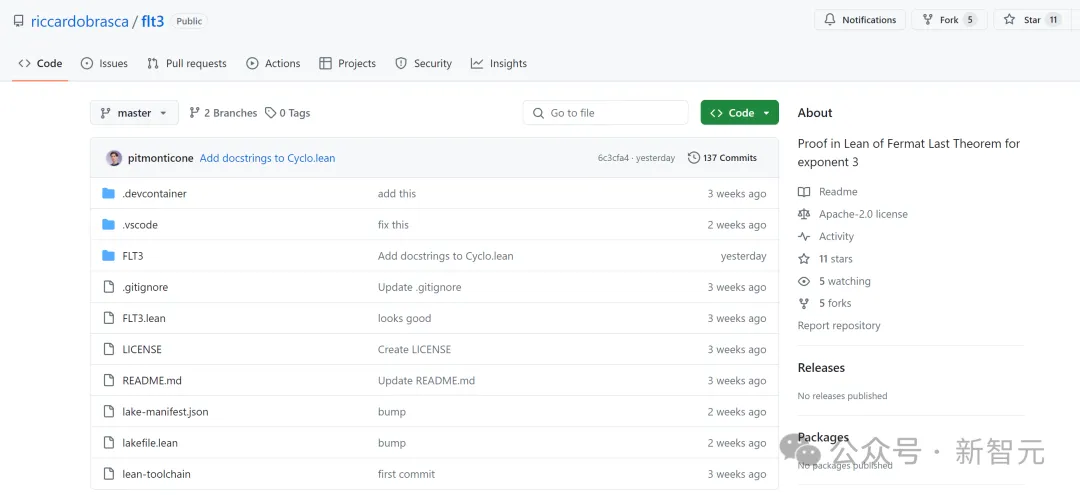
Task: Expand the master branch dropdown
Action: [134, 113]
